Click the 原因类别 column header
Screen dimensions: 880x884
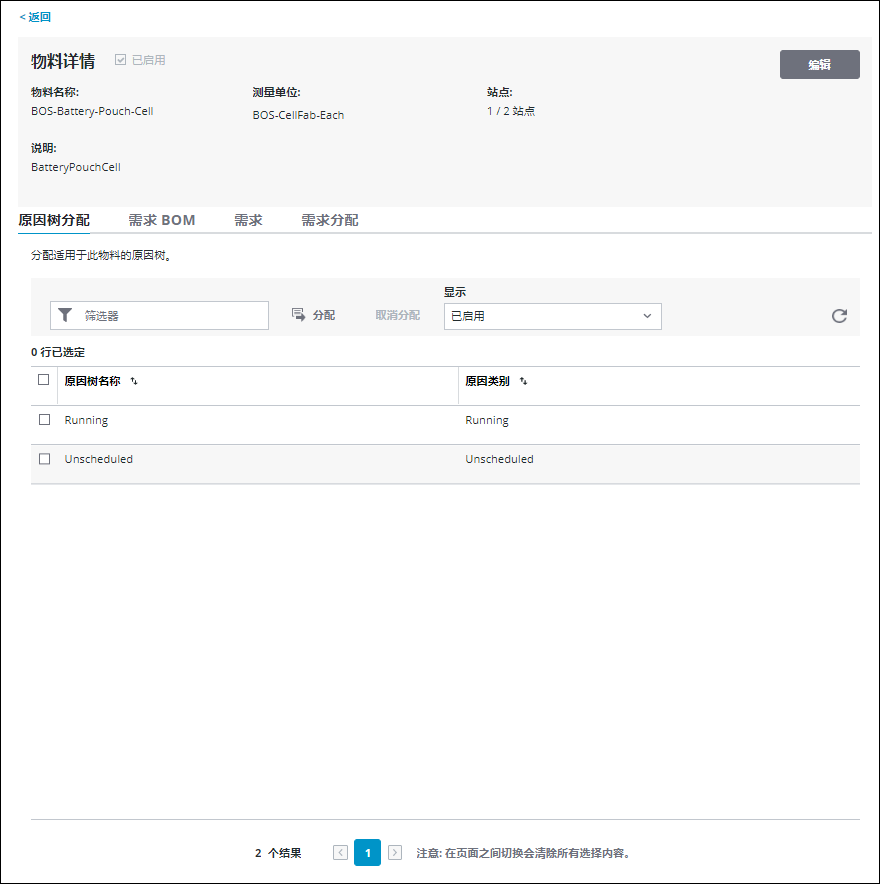[488, 381]
